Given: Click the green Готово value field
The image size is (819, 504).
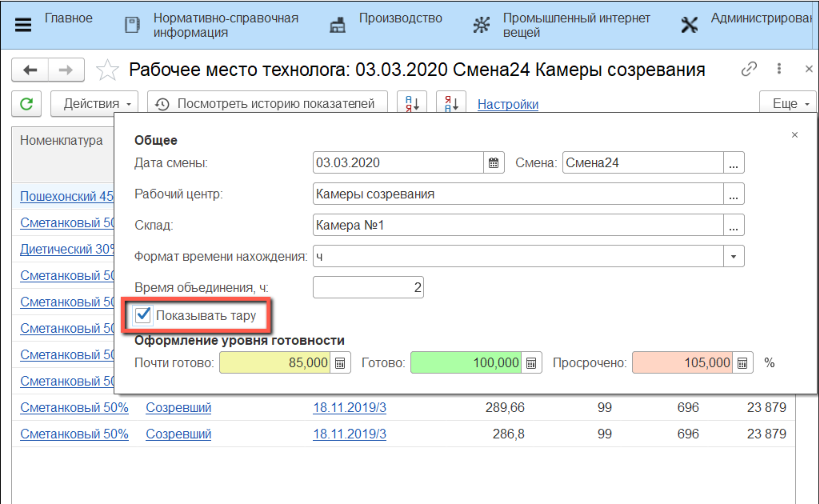Looking at the screenshot, I should pyautogui.click(x=466, y=363).
